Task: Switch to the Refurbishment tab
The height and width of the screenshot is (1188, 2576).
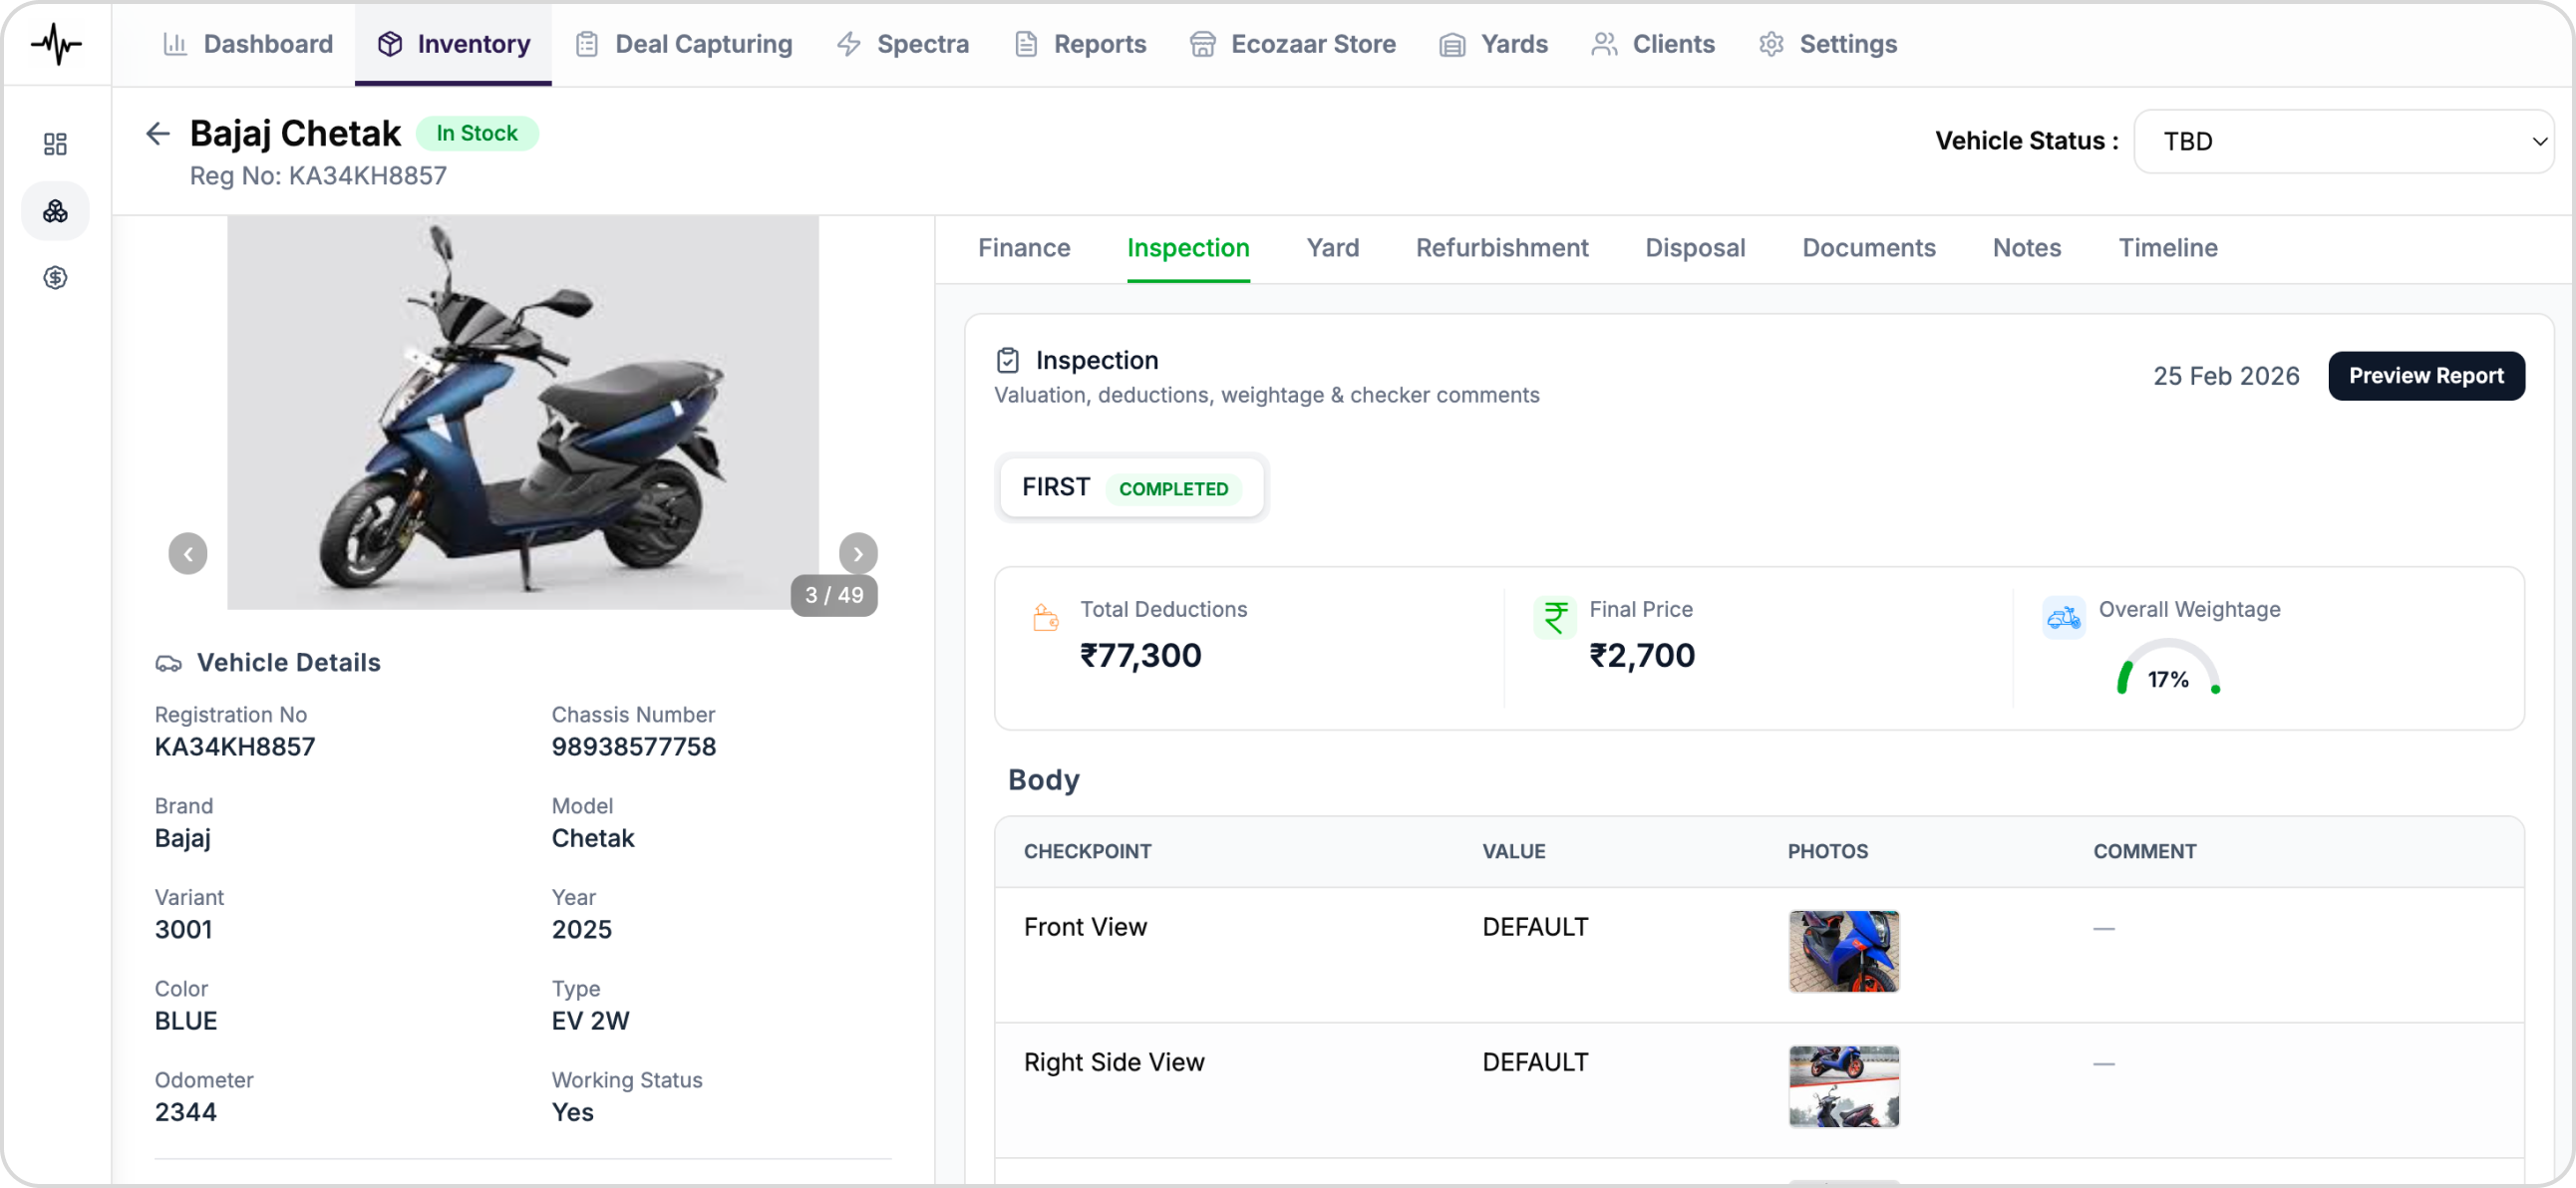Action: click(x=1501, y=248)
